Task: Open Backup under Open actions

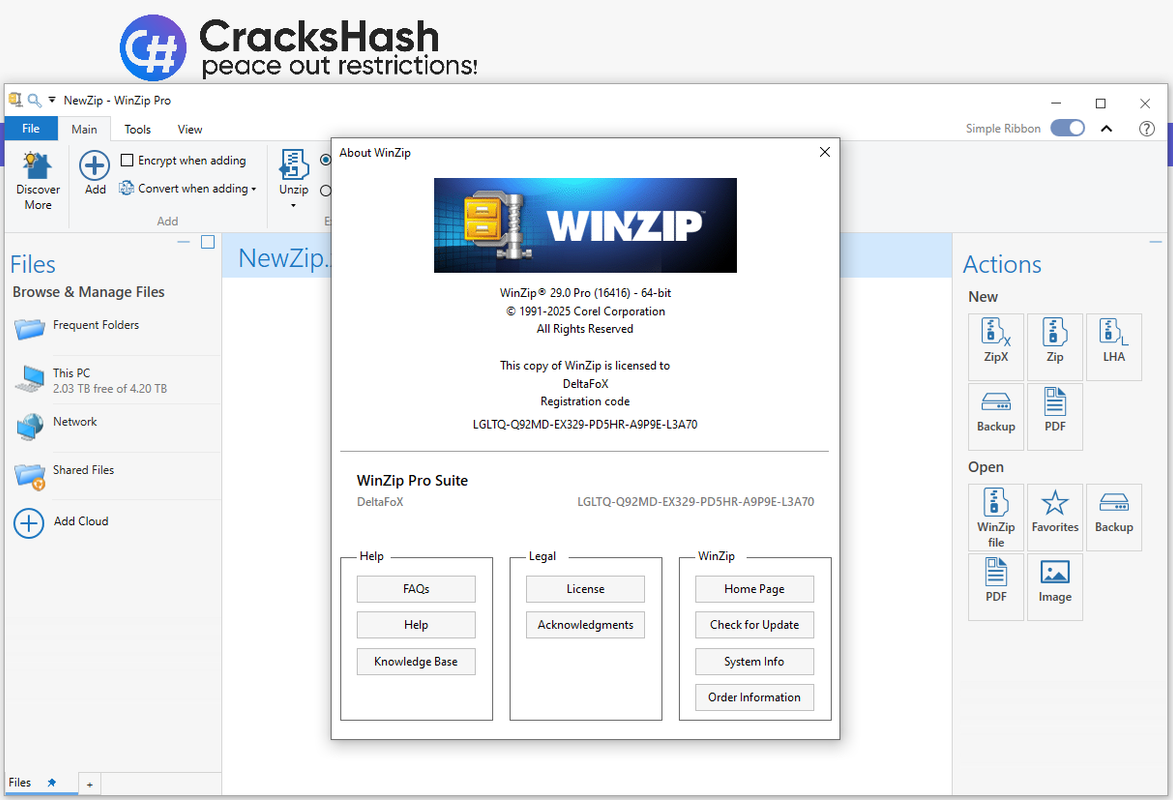Action: point(1114,517)
